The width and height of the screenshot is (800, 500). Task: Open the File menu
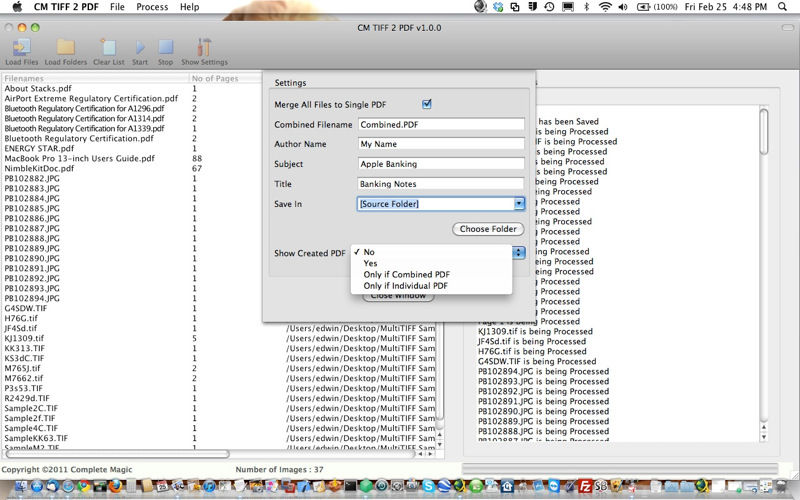(117, 7)
